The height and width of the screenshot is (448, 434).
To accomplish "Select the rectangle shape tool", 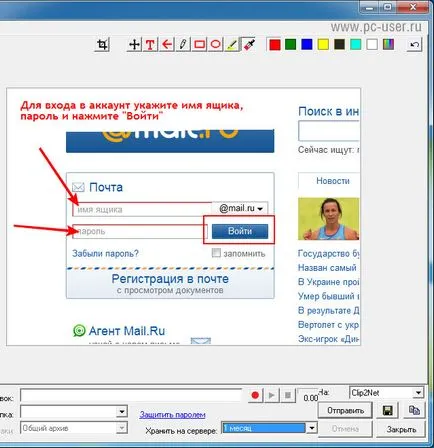I will 199,44.
